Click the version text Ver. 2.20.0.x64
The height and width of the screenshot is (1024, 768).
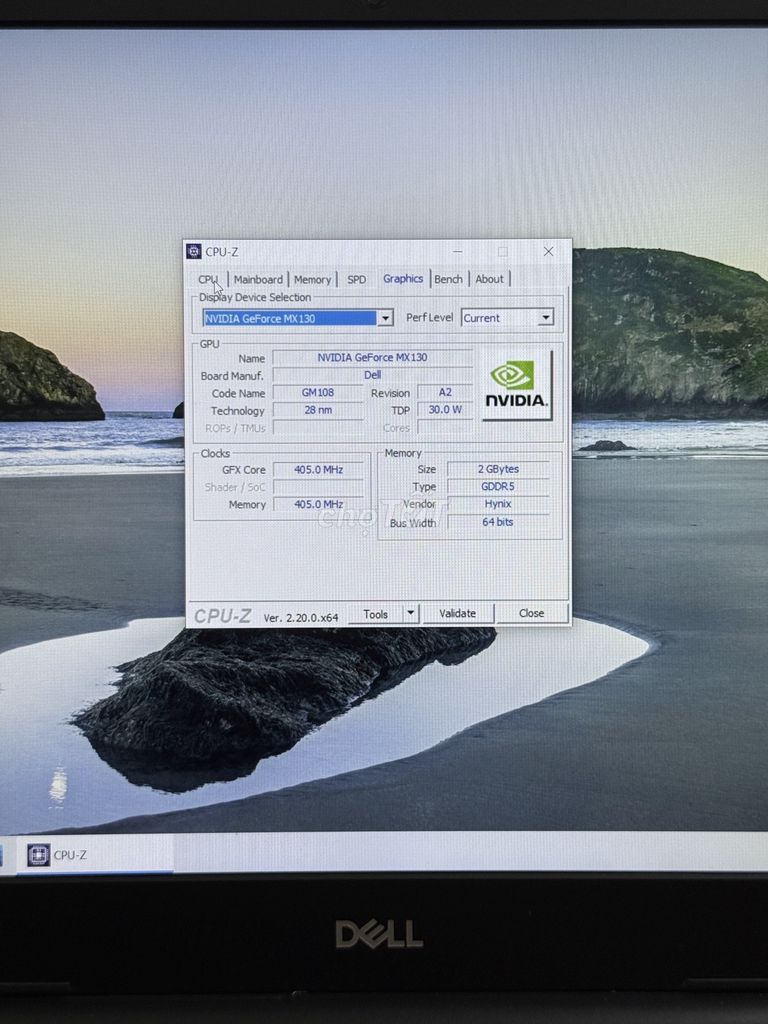click(301, 617)
